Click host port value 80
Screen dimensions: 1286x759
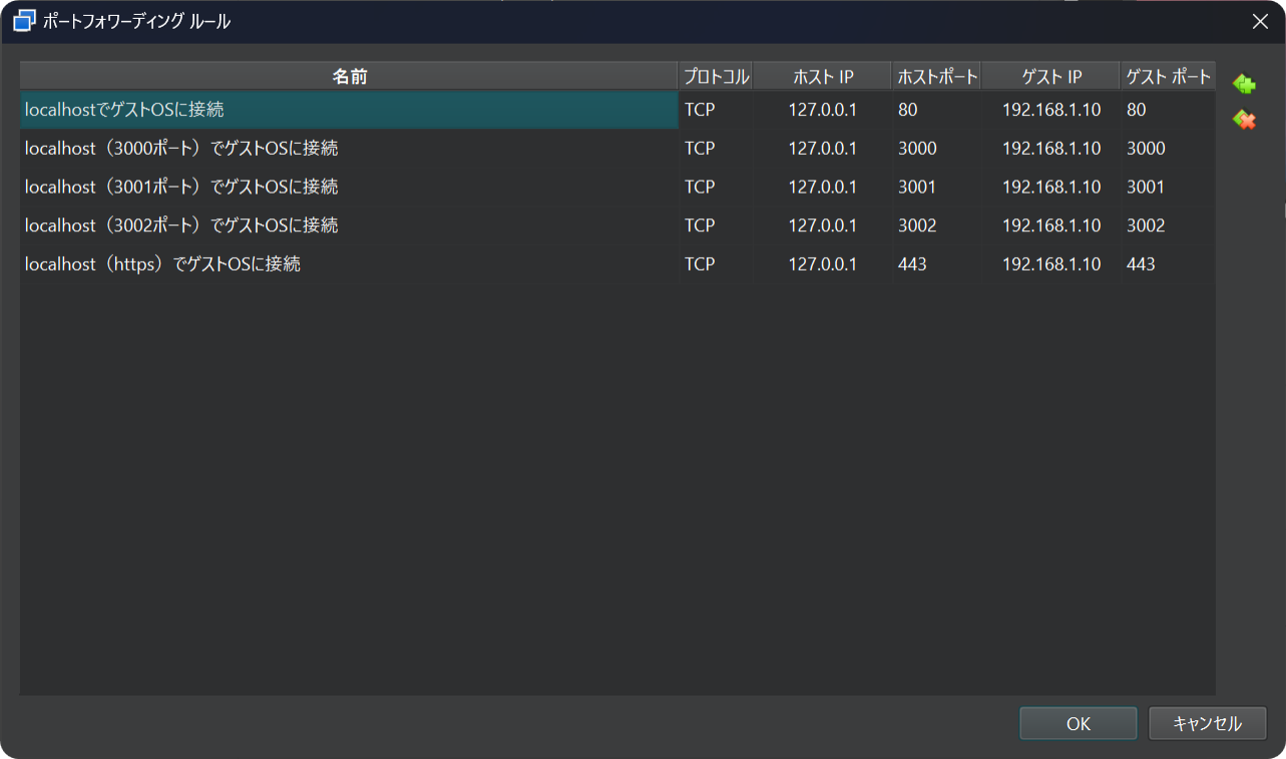[x=907, y=110]
